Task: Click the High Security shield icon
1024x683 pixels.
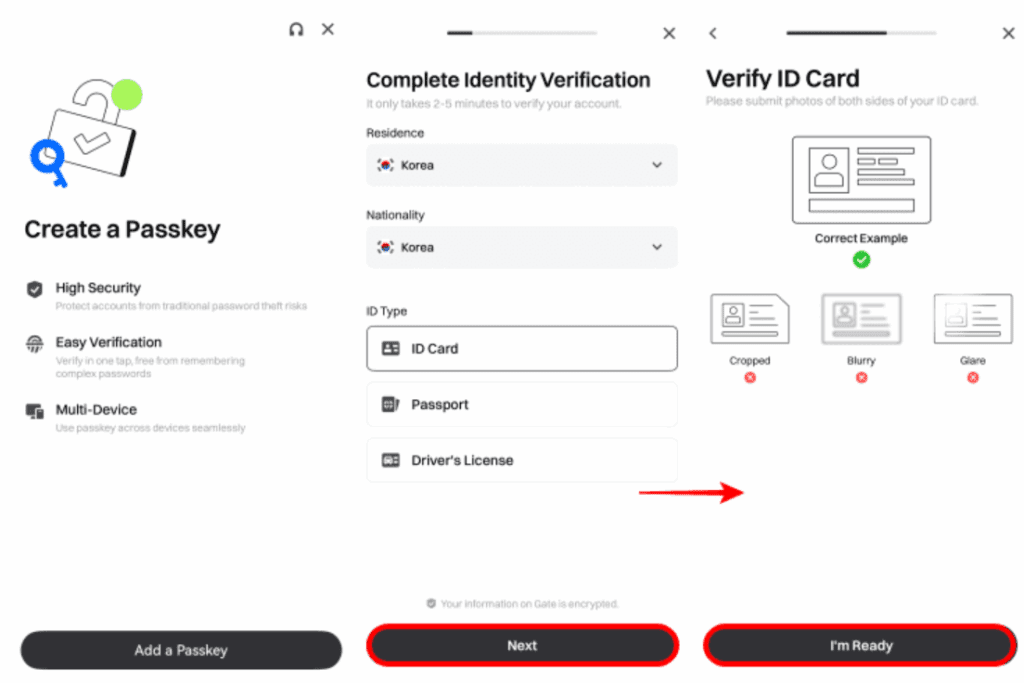Action: pos(35,289)
